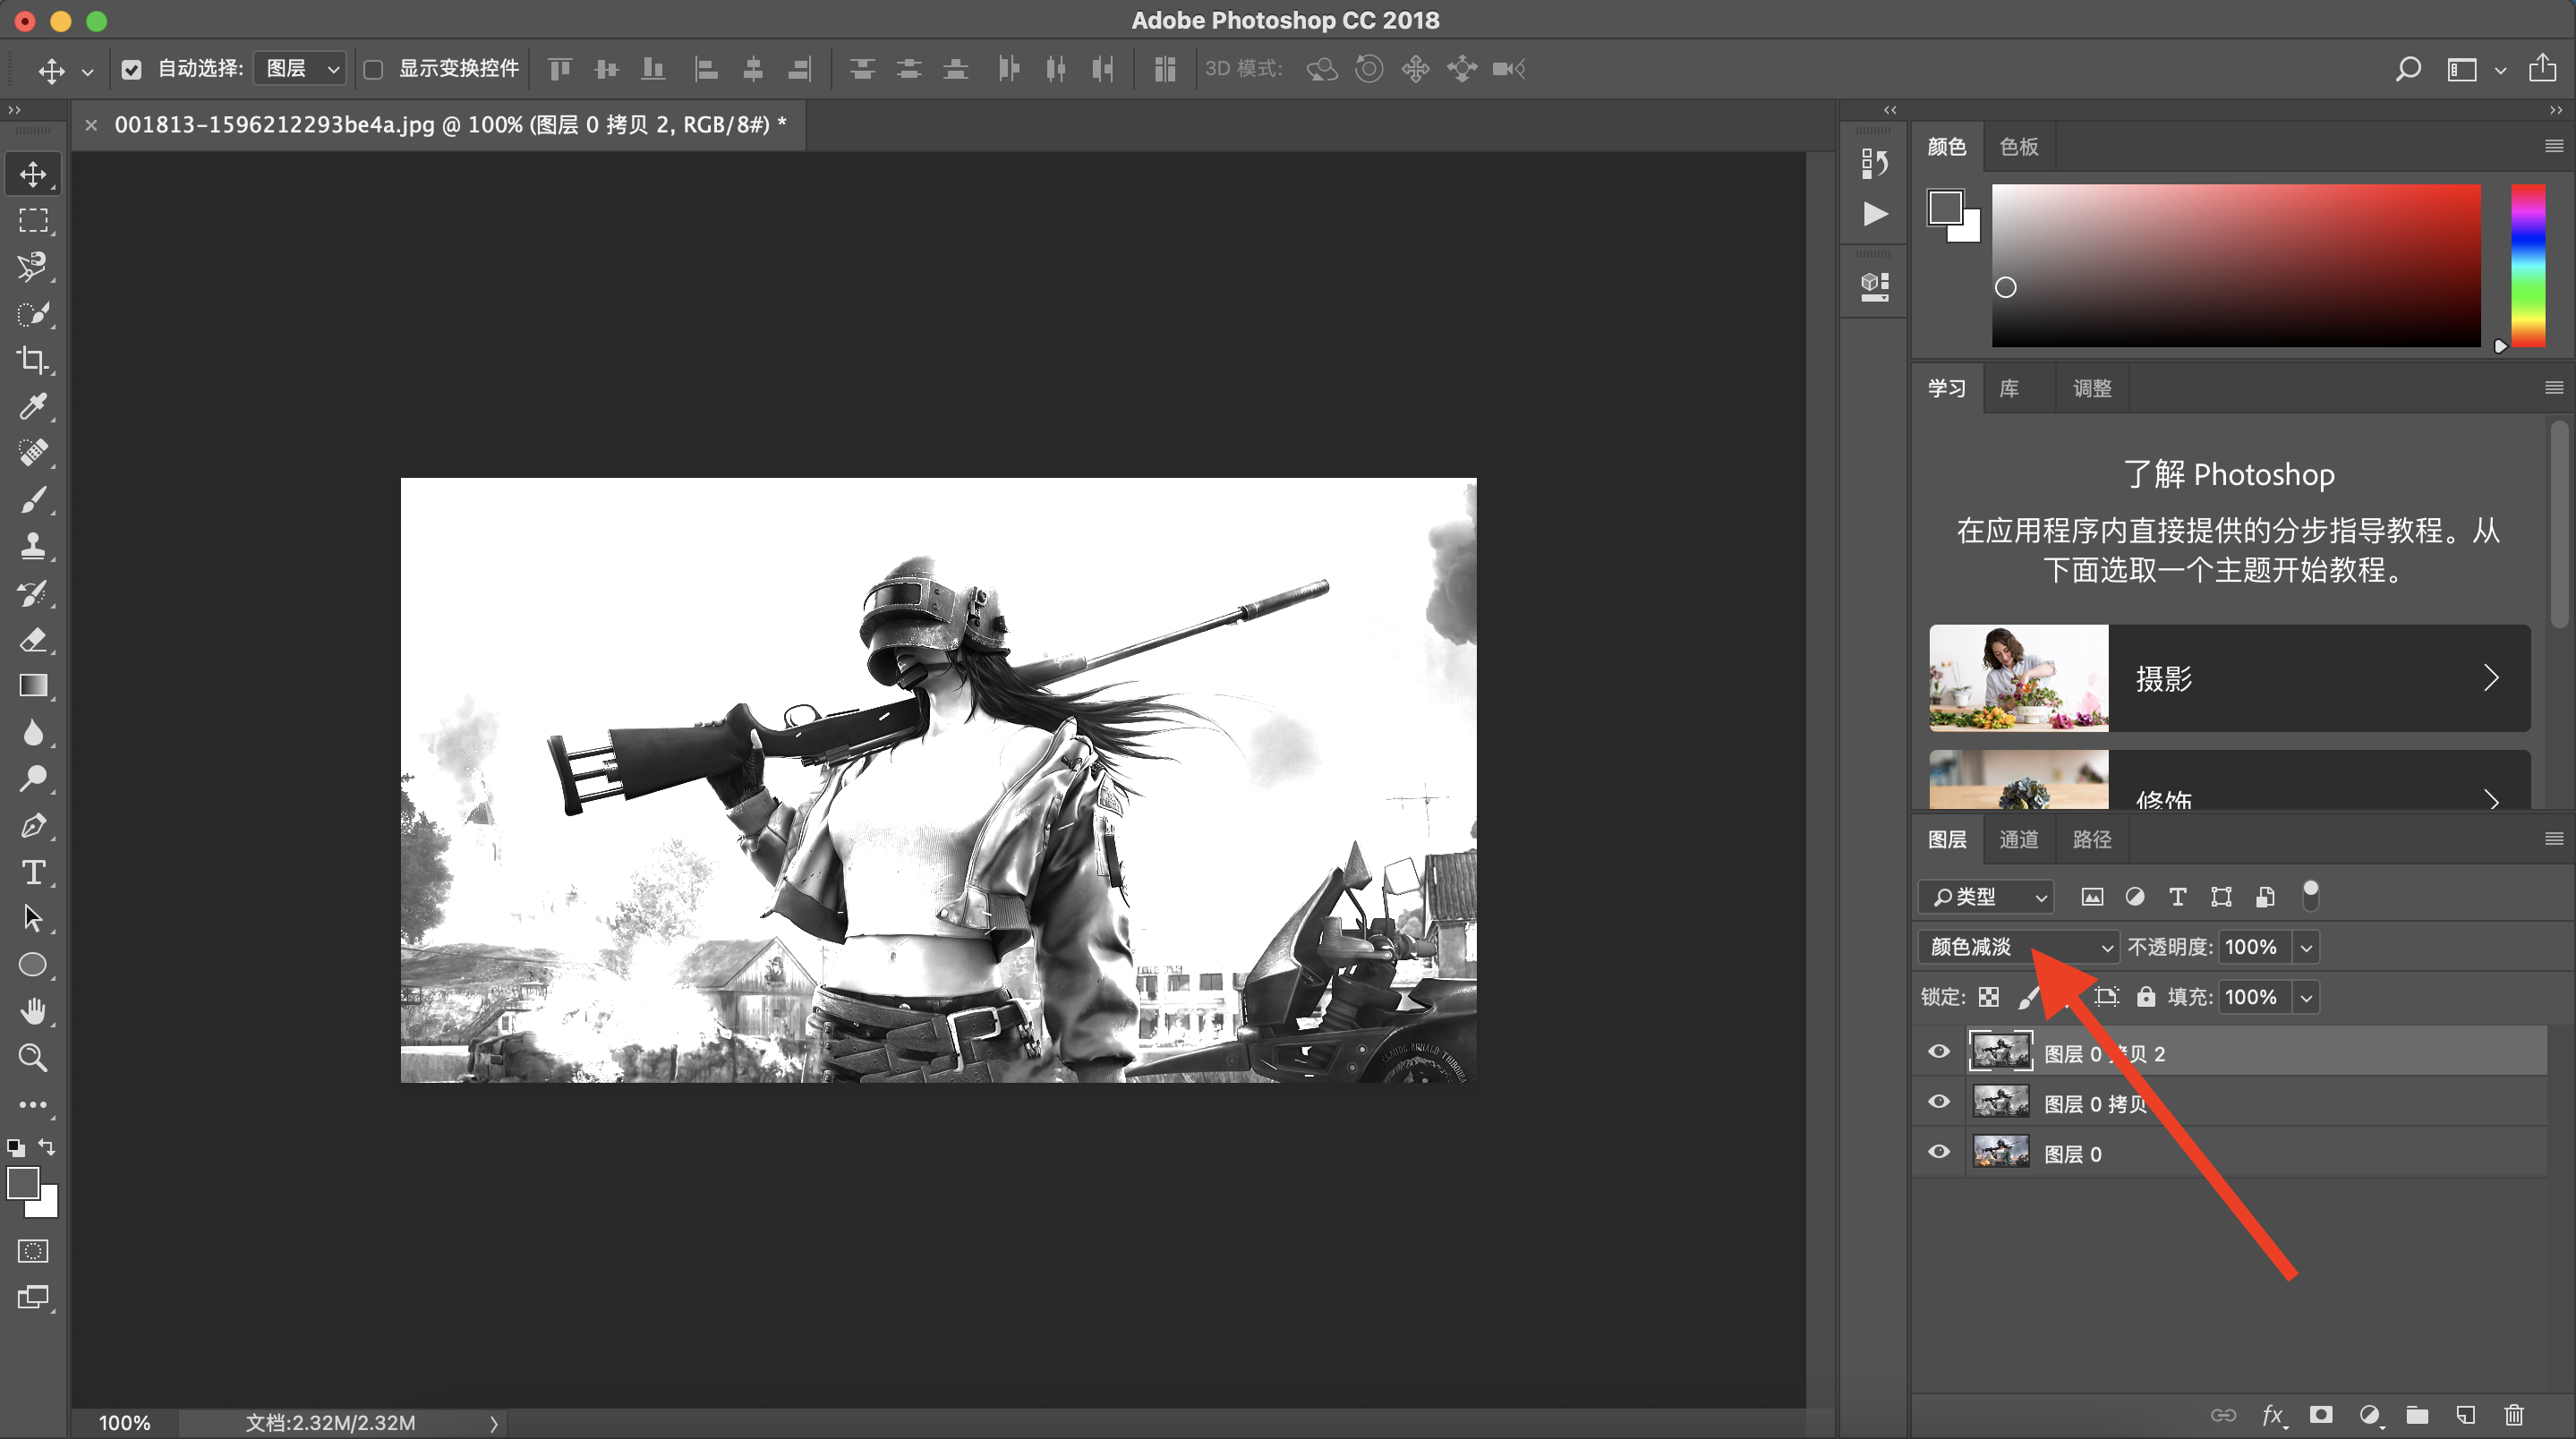The image size is (2576, 1439).
Task: Toggle the 自动选择 checkbox
Action: click(x=131, y=69)
